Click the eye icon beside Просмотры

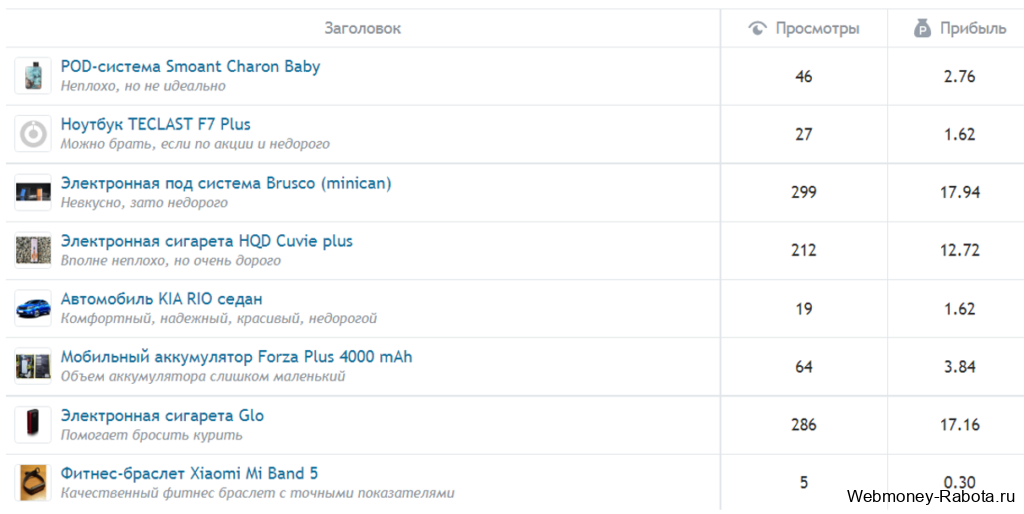757,28
